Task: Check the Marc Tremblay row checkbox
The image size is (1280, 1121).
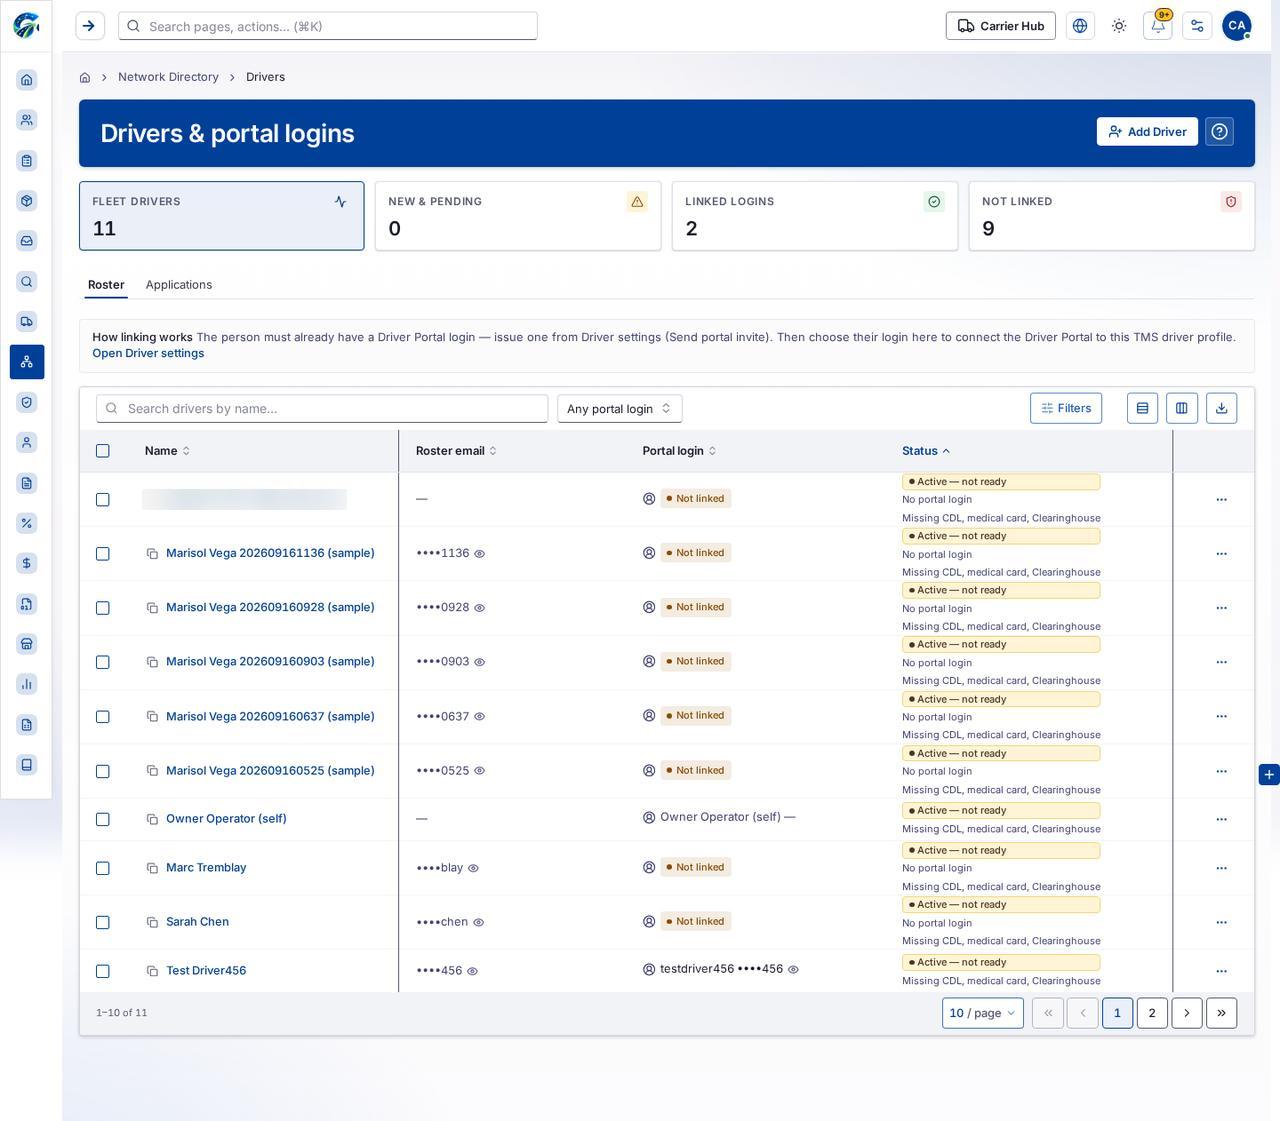Action: (x=103, y=868)
